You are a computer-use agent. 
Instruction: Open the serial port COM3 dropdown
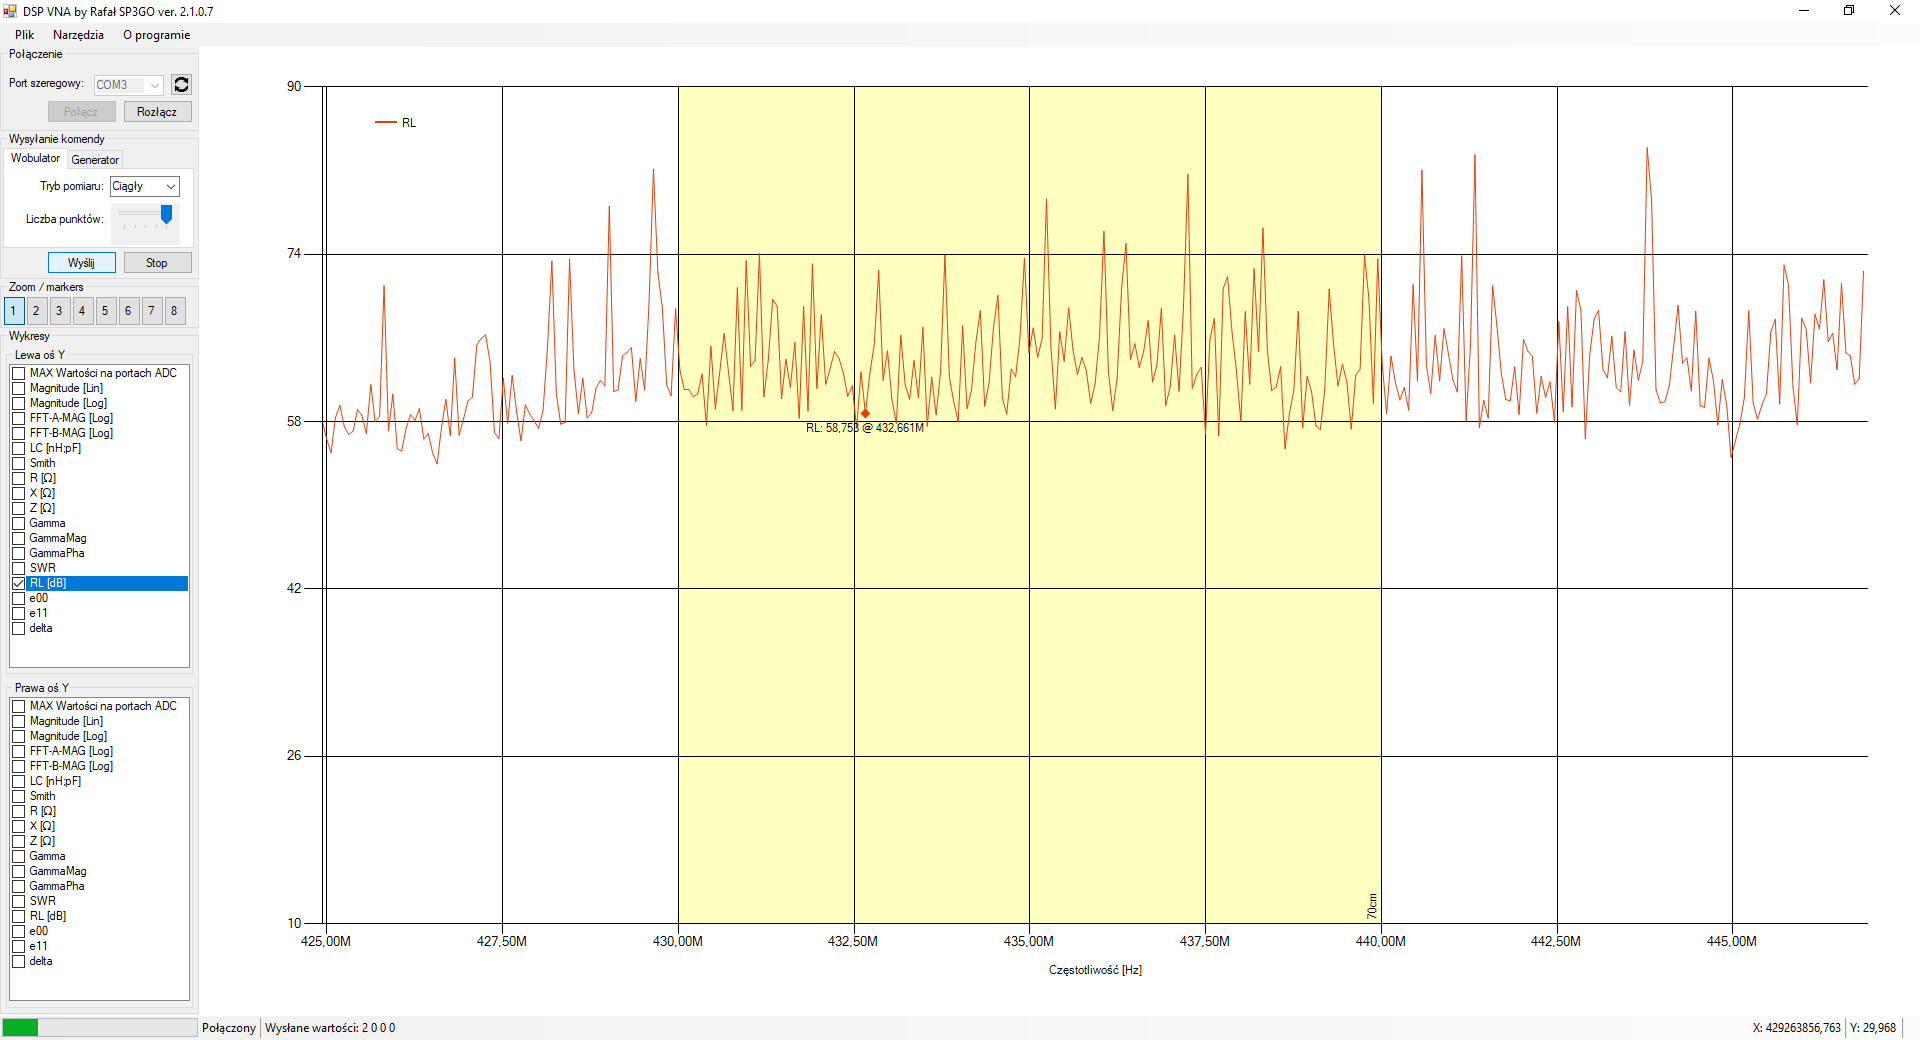129,85
